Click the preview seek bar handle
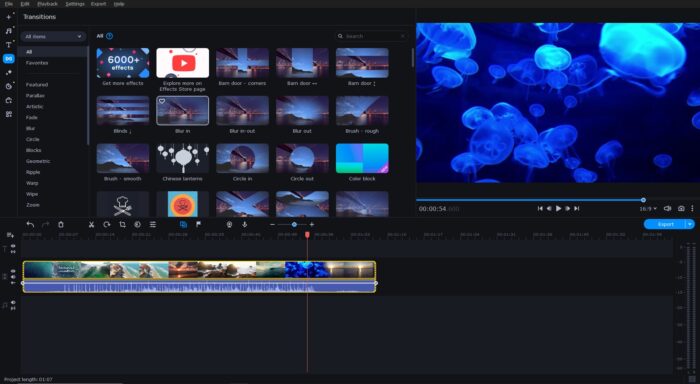 pos(643,200)
